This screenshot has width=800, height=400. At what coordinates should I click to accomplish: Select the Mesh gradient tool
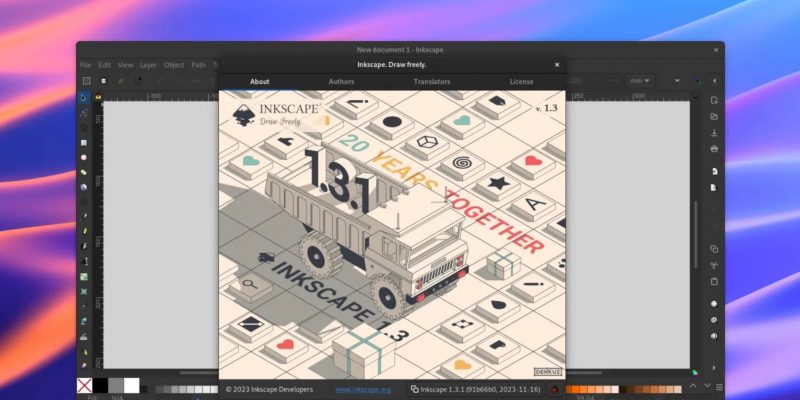tap(84, 291)
